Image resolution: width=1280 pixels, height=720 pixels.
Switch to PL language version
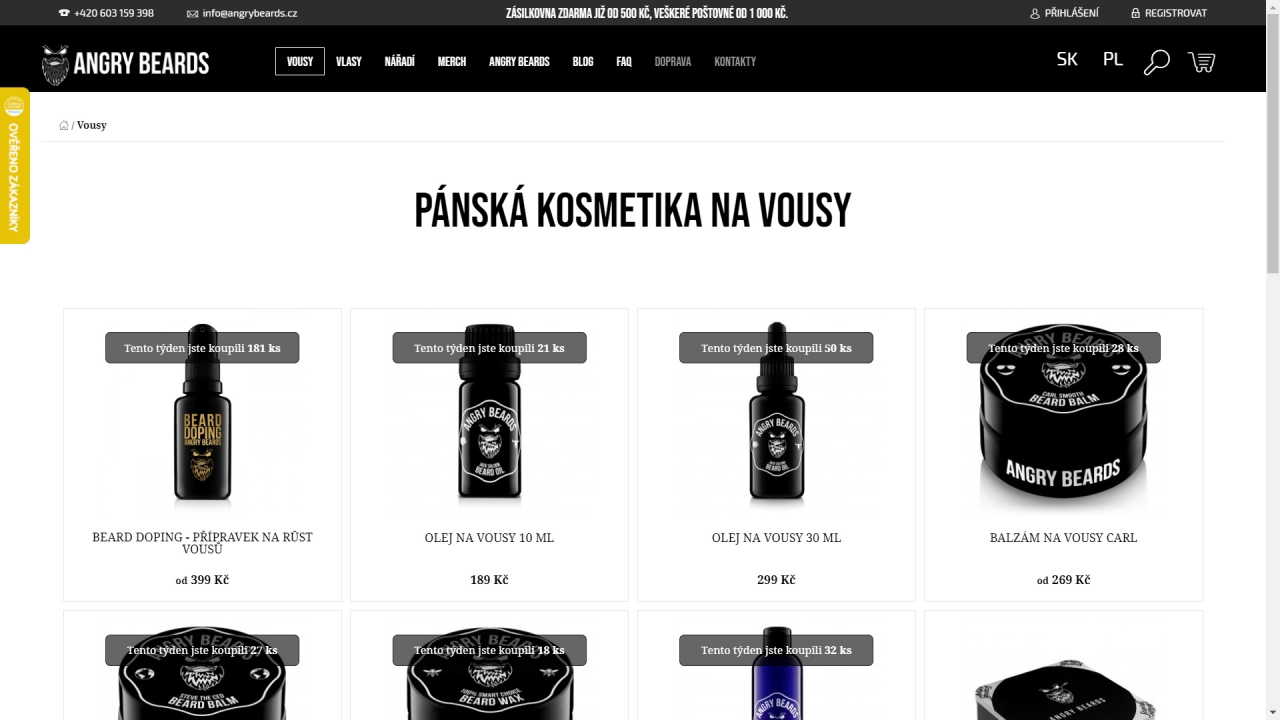[x=1113, y=59]
